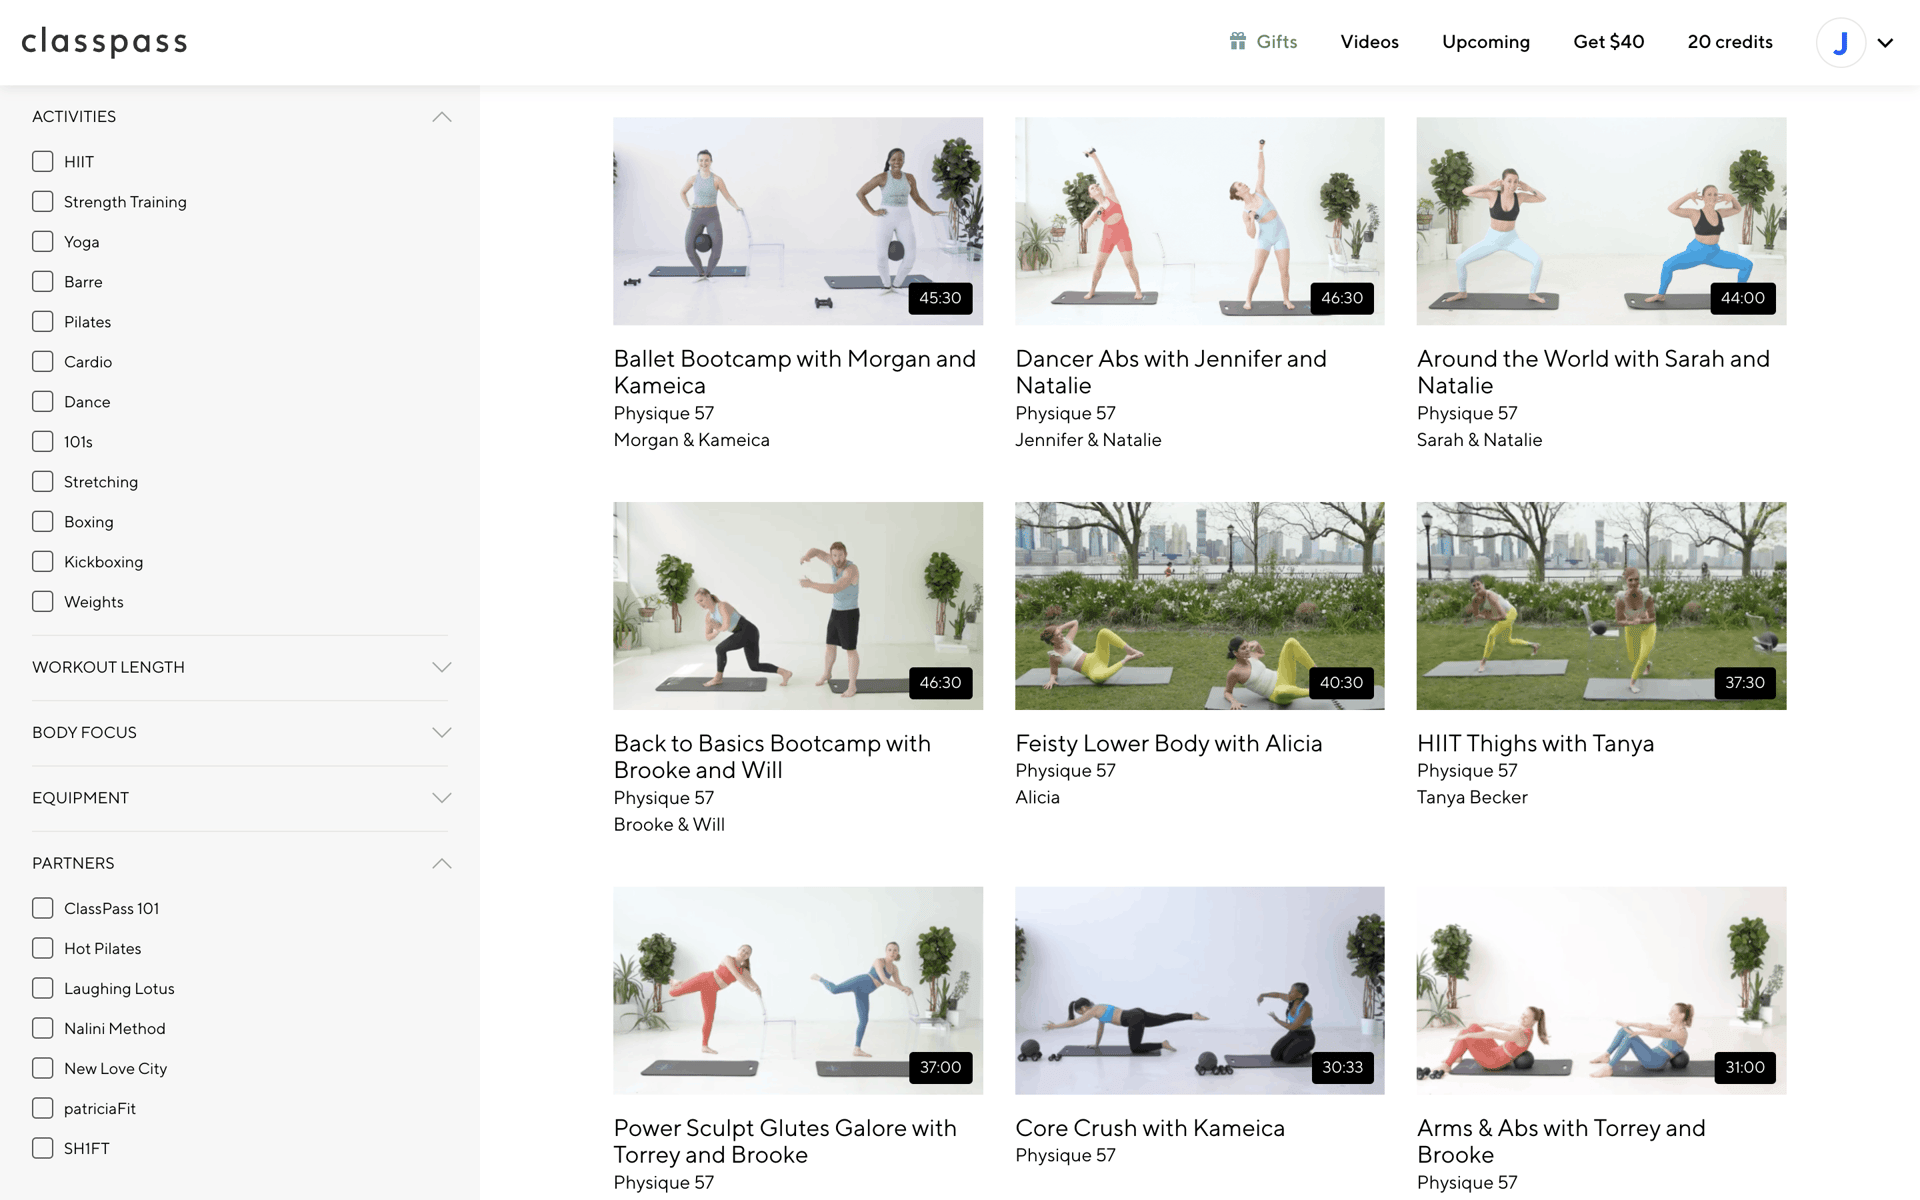Viewport: 1920px width, 1200px height.
Task: Enable the Dance filter
Action: pos(42,401)
